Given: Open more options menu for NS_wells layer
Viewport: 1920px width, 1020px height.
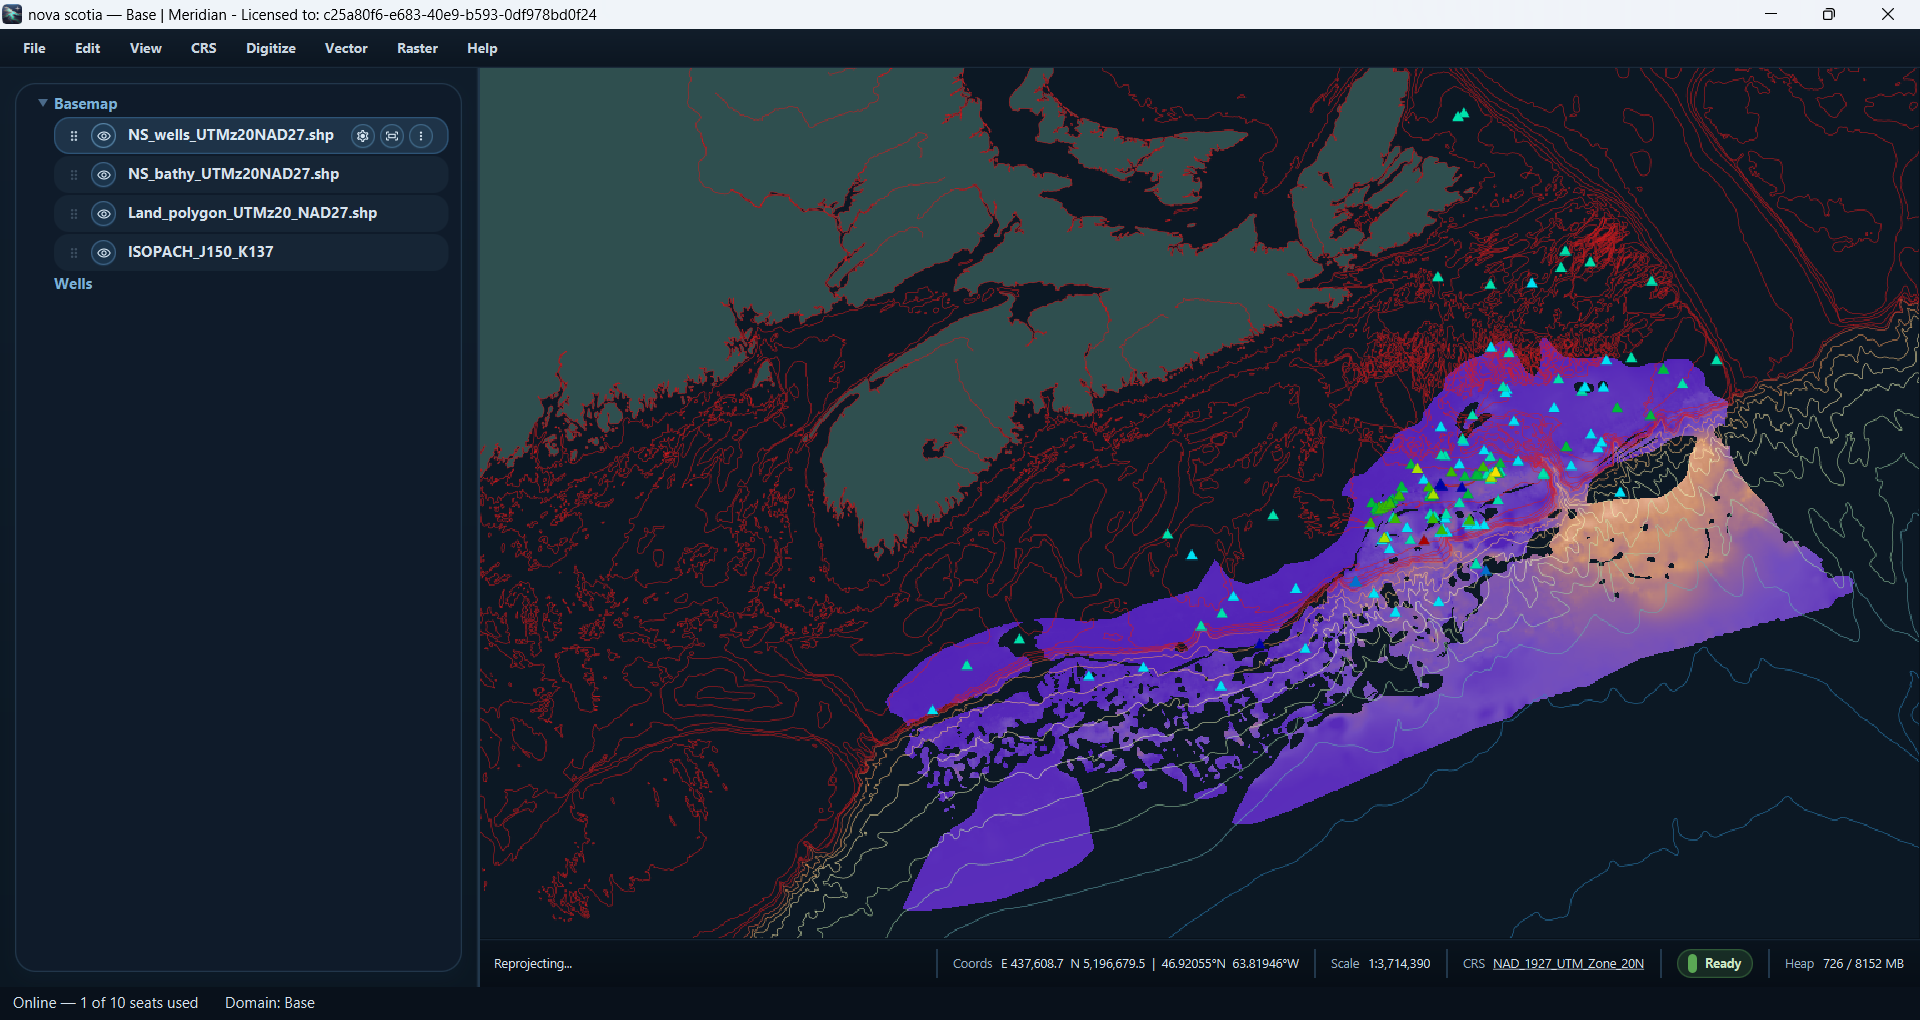Looking at the screenshot, I should [x=421, y=136].
